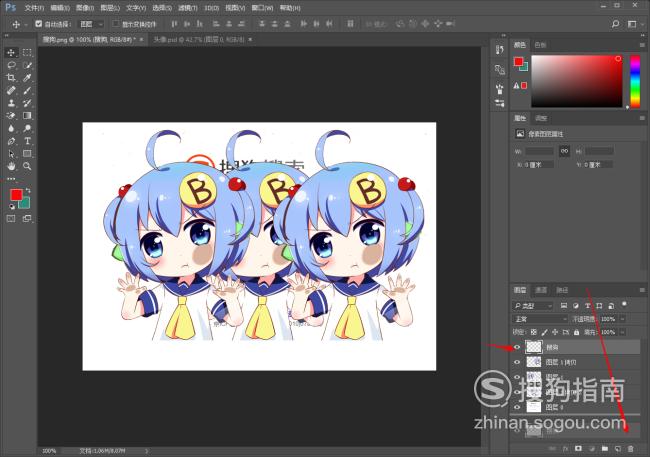Expand the fill 100% slider arrow
Image resolution: width=650 pixels, height=457 pixels.
coord(622,332)
